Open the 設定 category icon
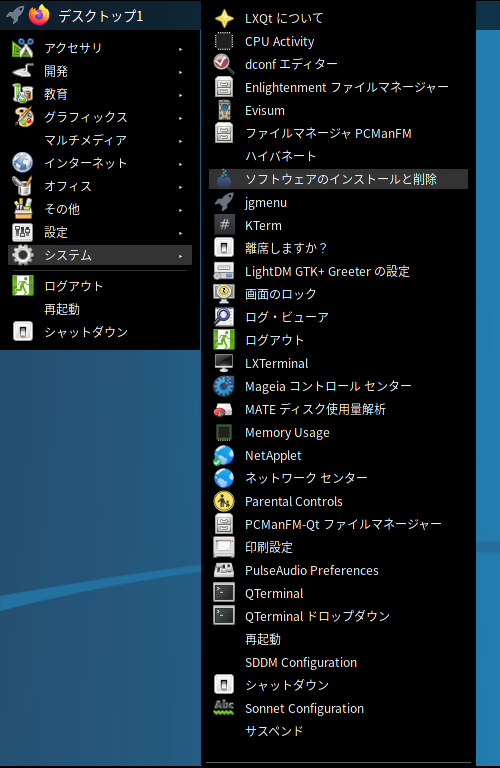 coord(23,232)
